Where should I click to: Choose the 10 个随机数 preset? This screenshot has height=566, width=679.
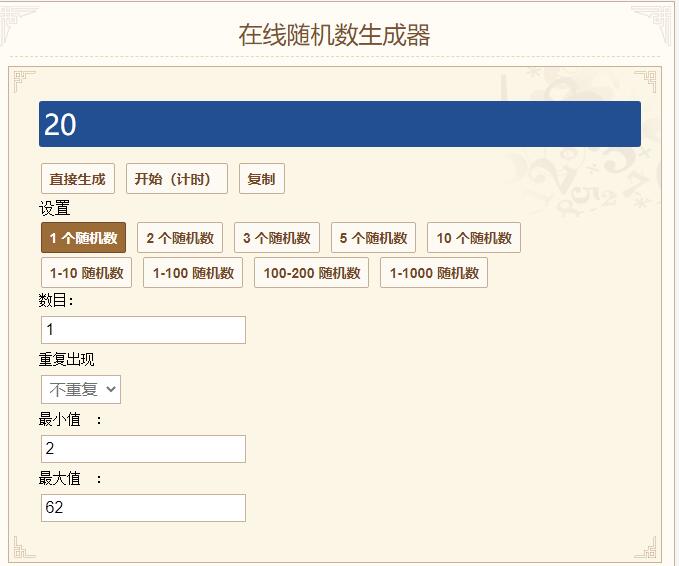pos(474,238)
